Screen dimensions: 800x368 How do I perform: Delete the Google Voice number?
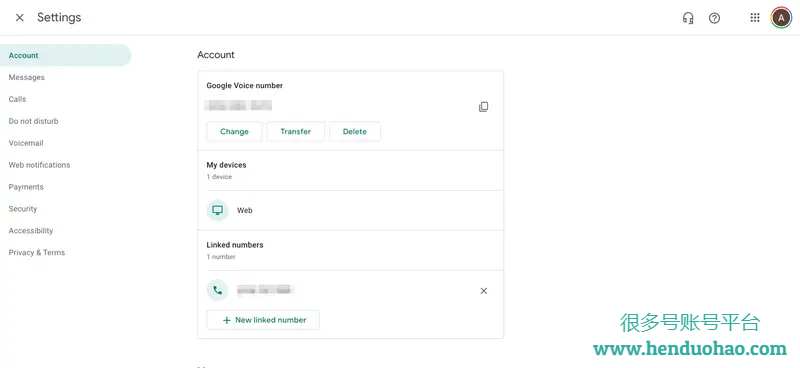355,131
